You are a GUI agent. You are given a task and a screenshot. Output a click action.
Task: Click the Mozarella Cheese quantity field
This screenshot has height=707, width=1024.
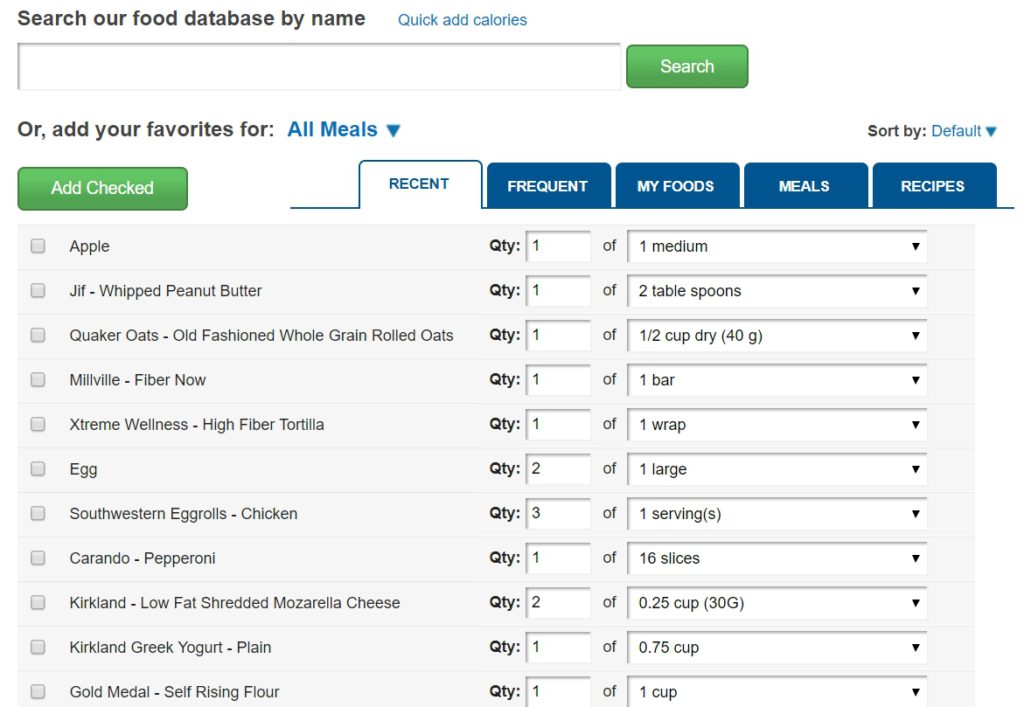point(558,603)
